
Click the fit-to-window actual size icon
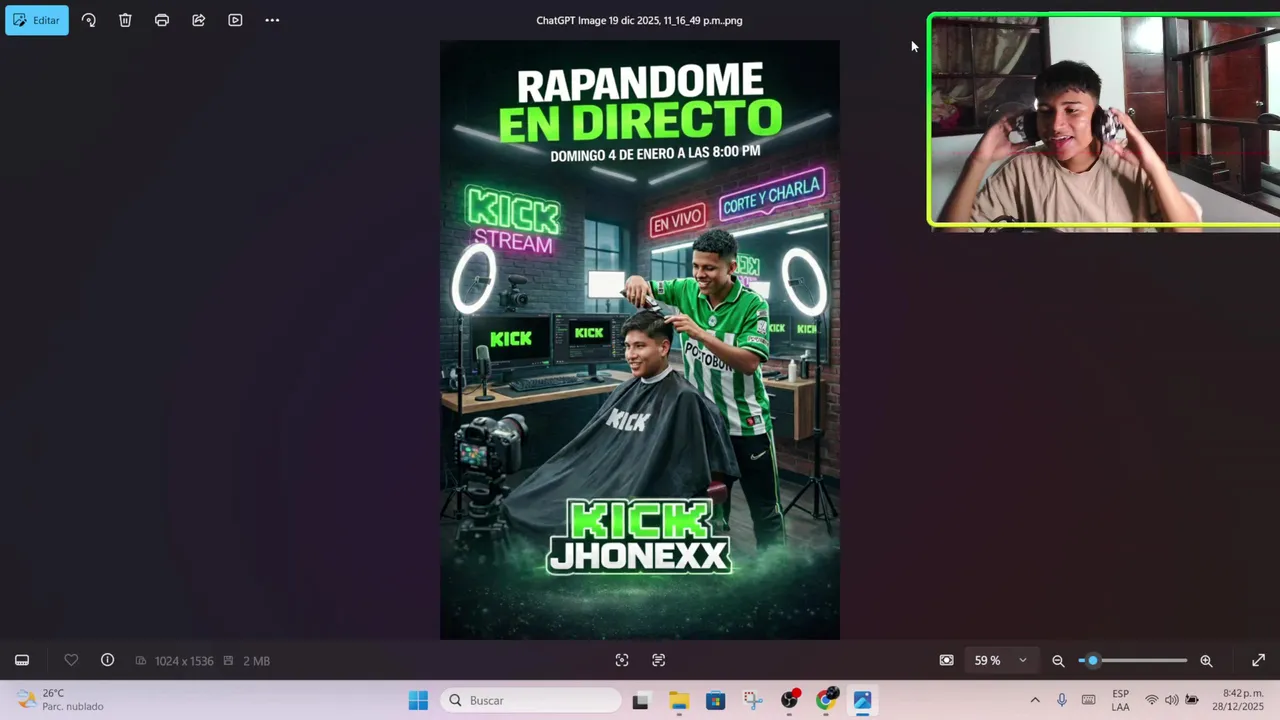click(946, 660)
